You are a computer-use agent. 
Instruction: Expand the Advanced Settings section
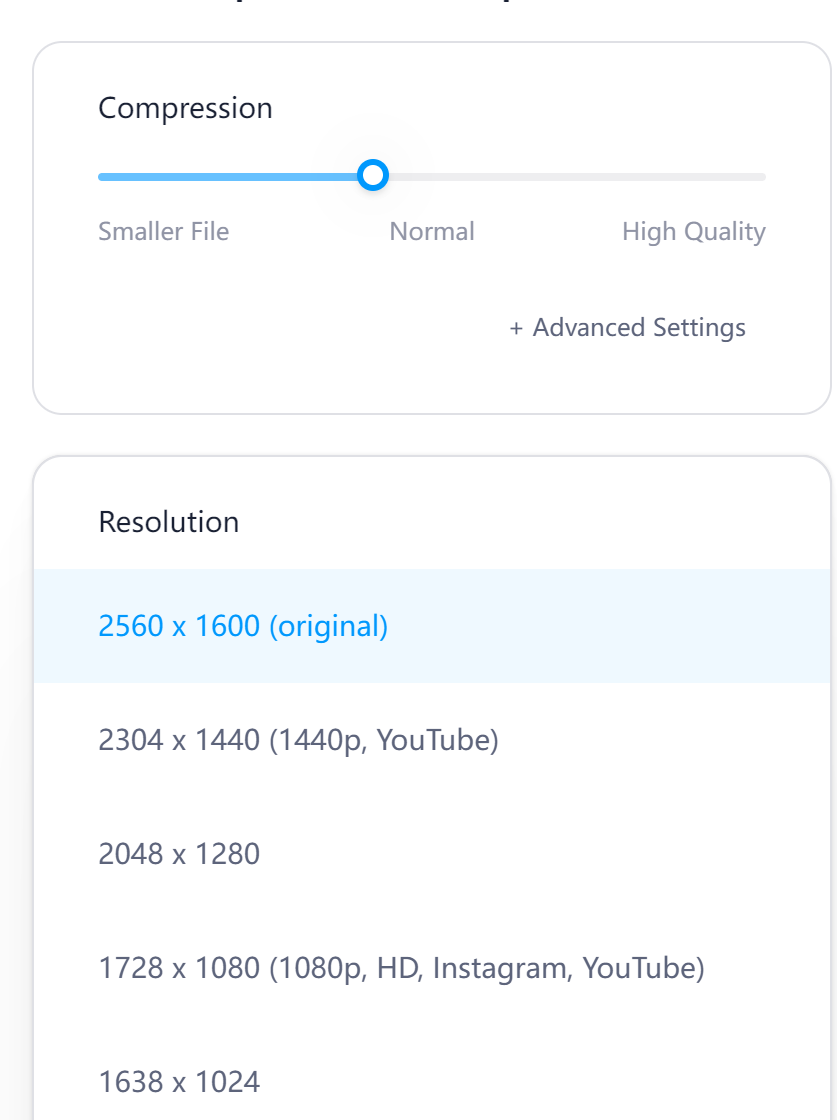(x=627, y=327)
